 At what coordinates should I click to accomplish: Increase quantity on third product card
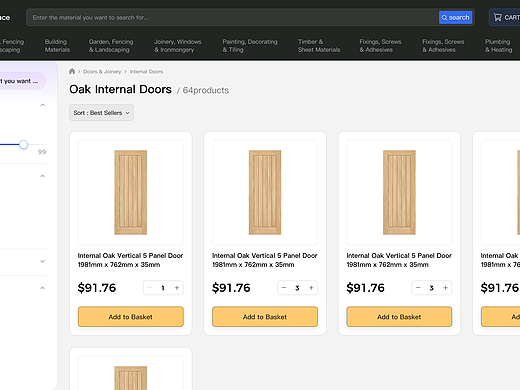pos(446,288)
